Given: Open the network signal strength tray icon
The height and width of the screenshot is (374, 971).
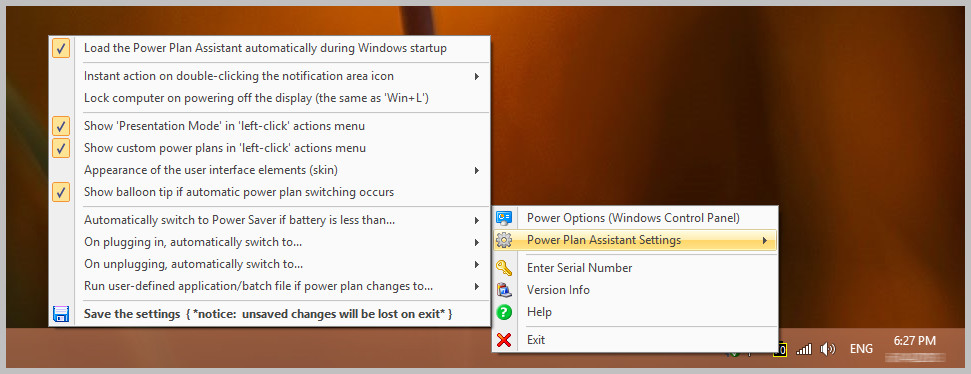Looking at the screenshot, I should [804, 349].
